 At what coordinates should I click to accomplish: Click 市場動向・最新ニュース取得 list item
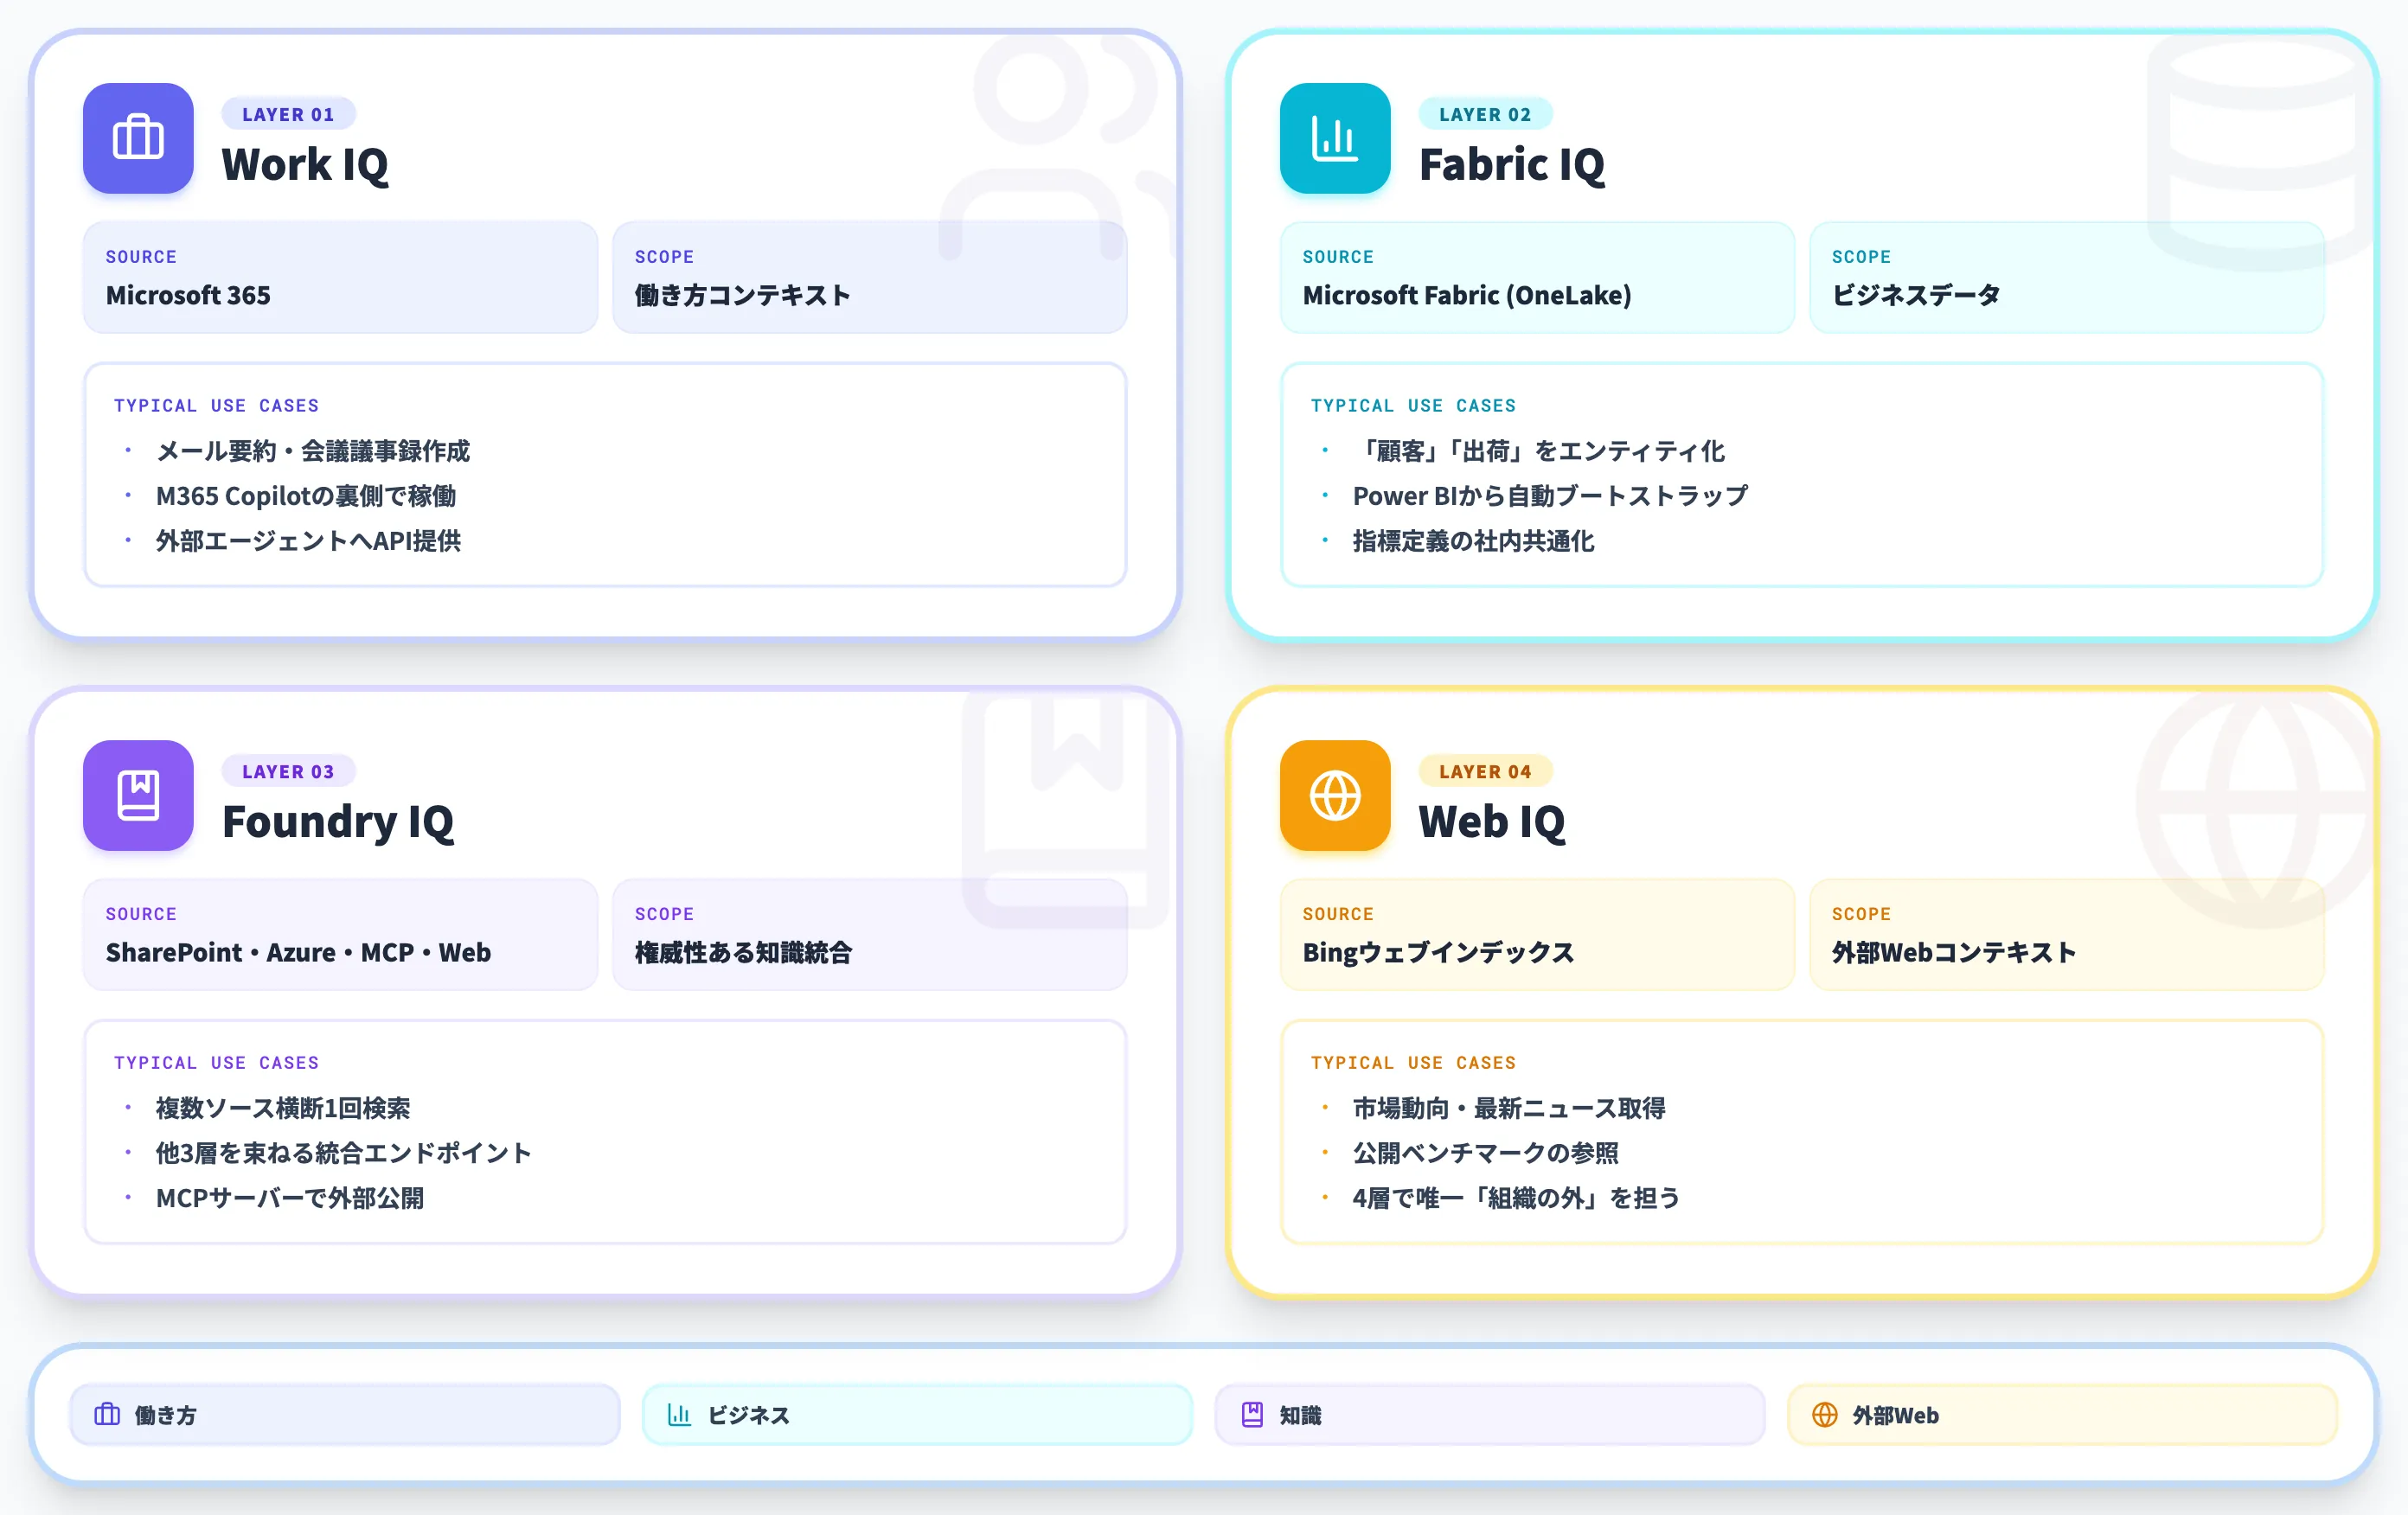[x=1509, y=1108]
